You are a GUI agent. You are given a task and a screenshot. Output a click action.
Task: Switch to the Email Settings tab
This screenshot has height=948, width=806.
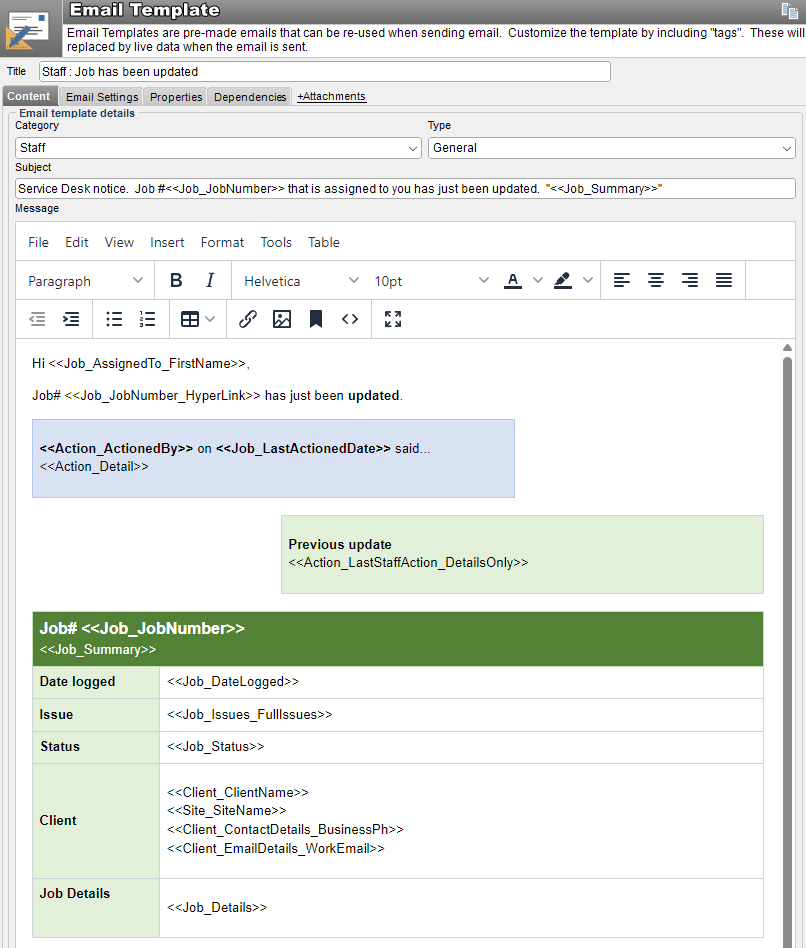coord(102,97)
